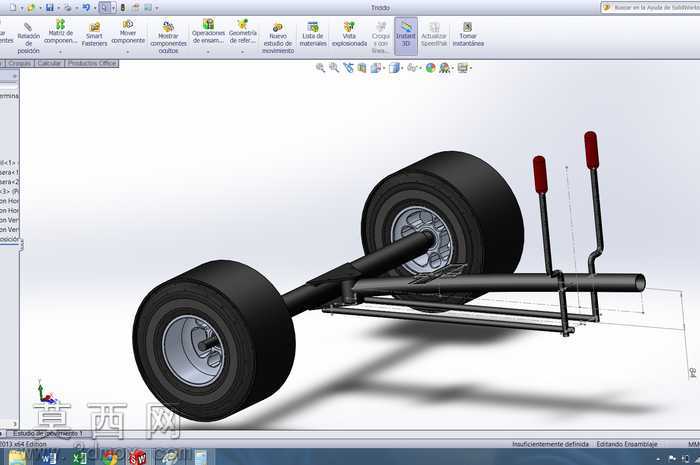Click Smart Fasteners tool
The height and width of the screenshot is (465, 700).
94,35
